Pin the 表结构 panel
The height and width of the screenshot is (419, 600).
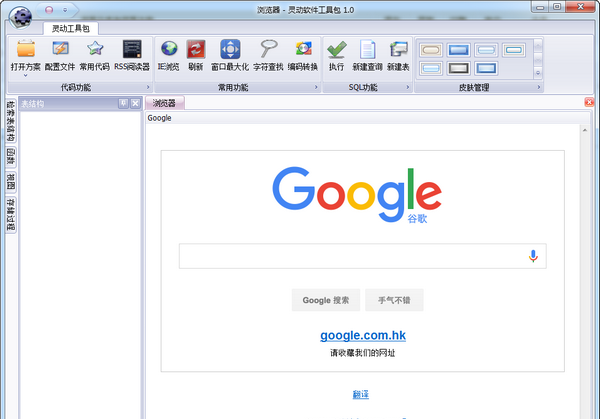click(x=123, y=103)
